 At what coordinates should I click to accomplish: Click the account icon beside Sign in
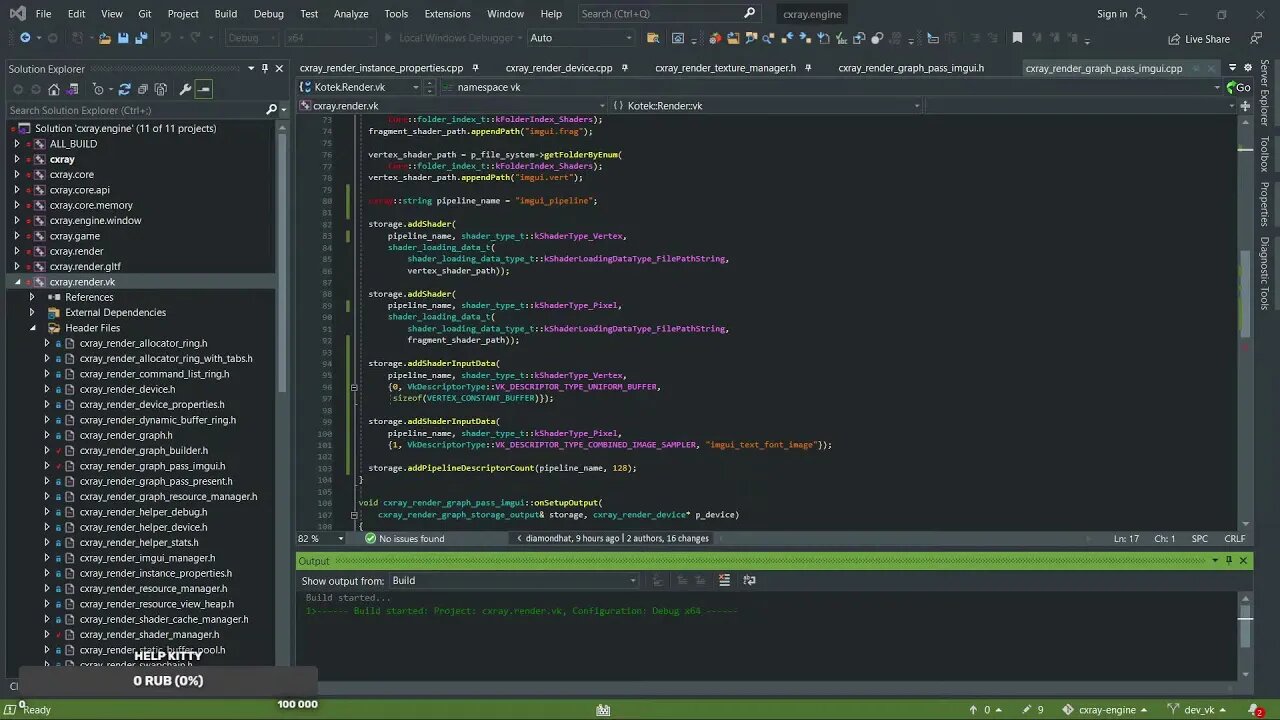[1140, 14]
